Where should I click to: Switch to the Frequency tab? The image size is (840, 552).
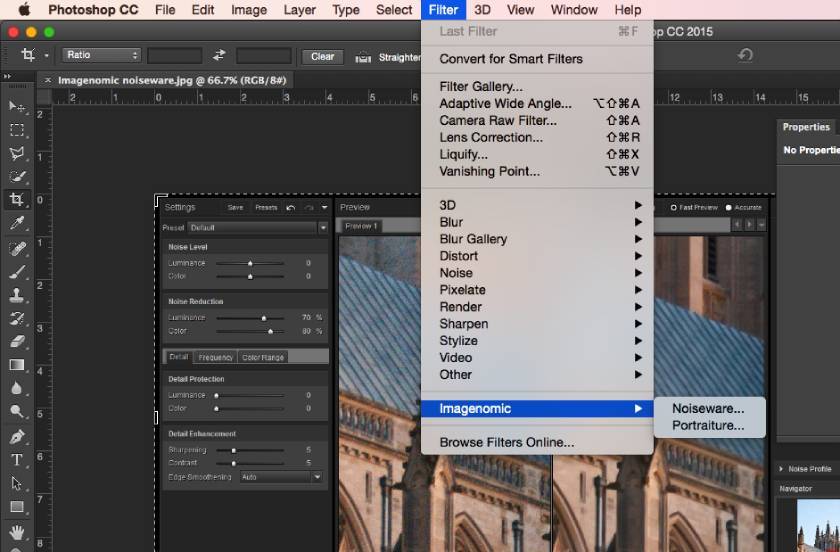pyautogui.click(x=215, y=357)
